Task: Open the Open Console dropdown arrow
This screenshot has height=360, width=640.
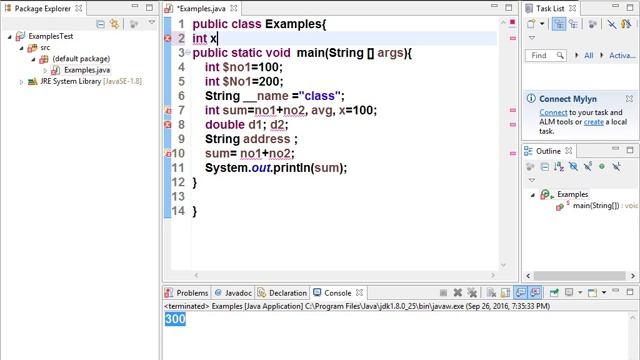Action: tap(603, 293)
